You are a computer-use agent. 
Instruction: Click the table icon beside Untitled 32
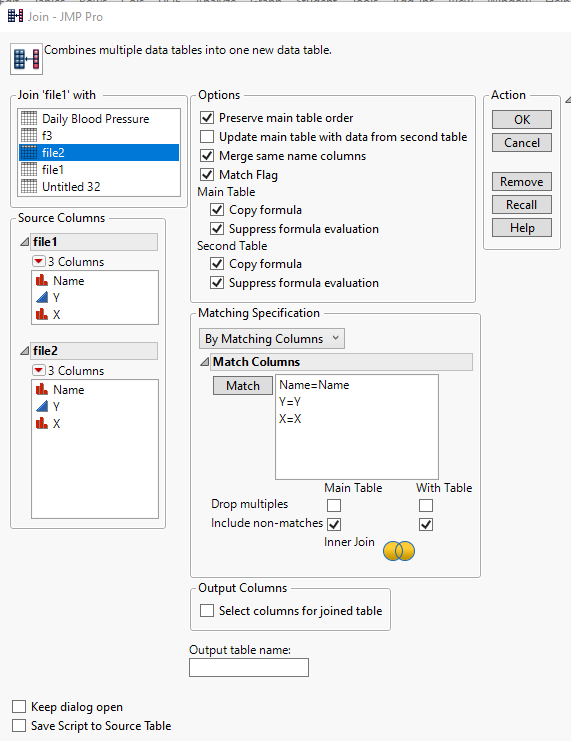[29, 187]
